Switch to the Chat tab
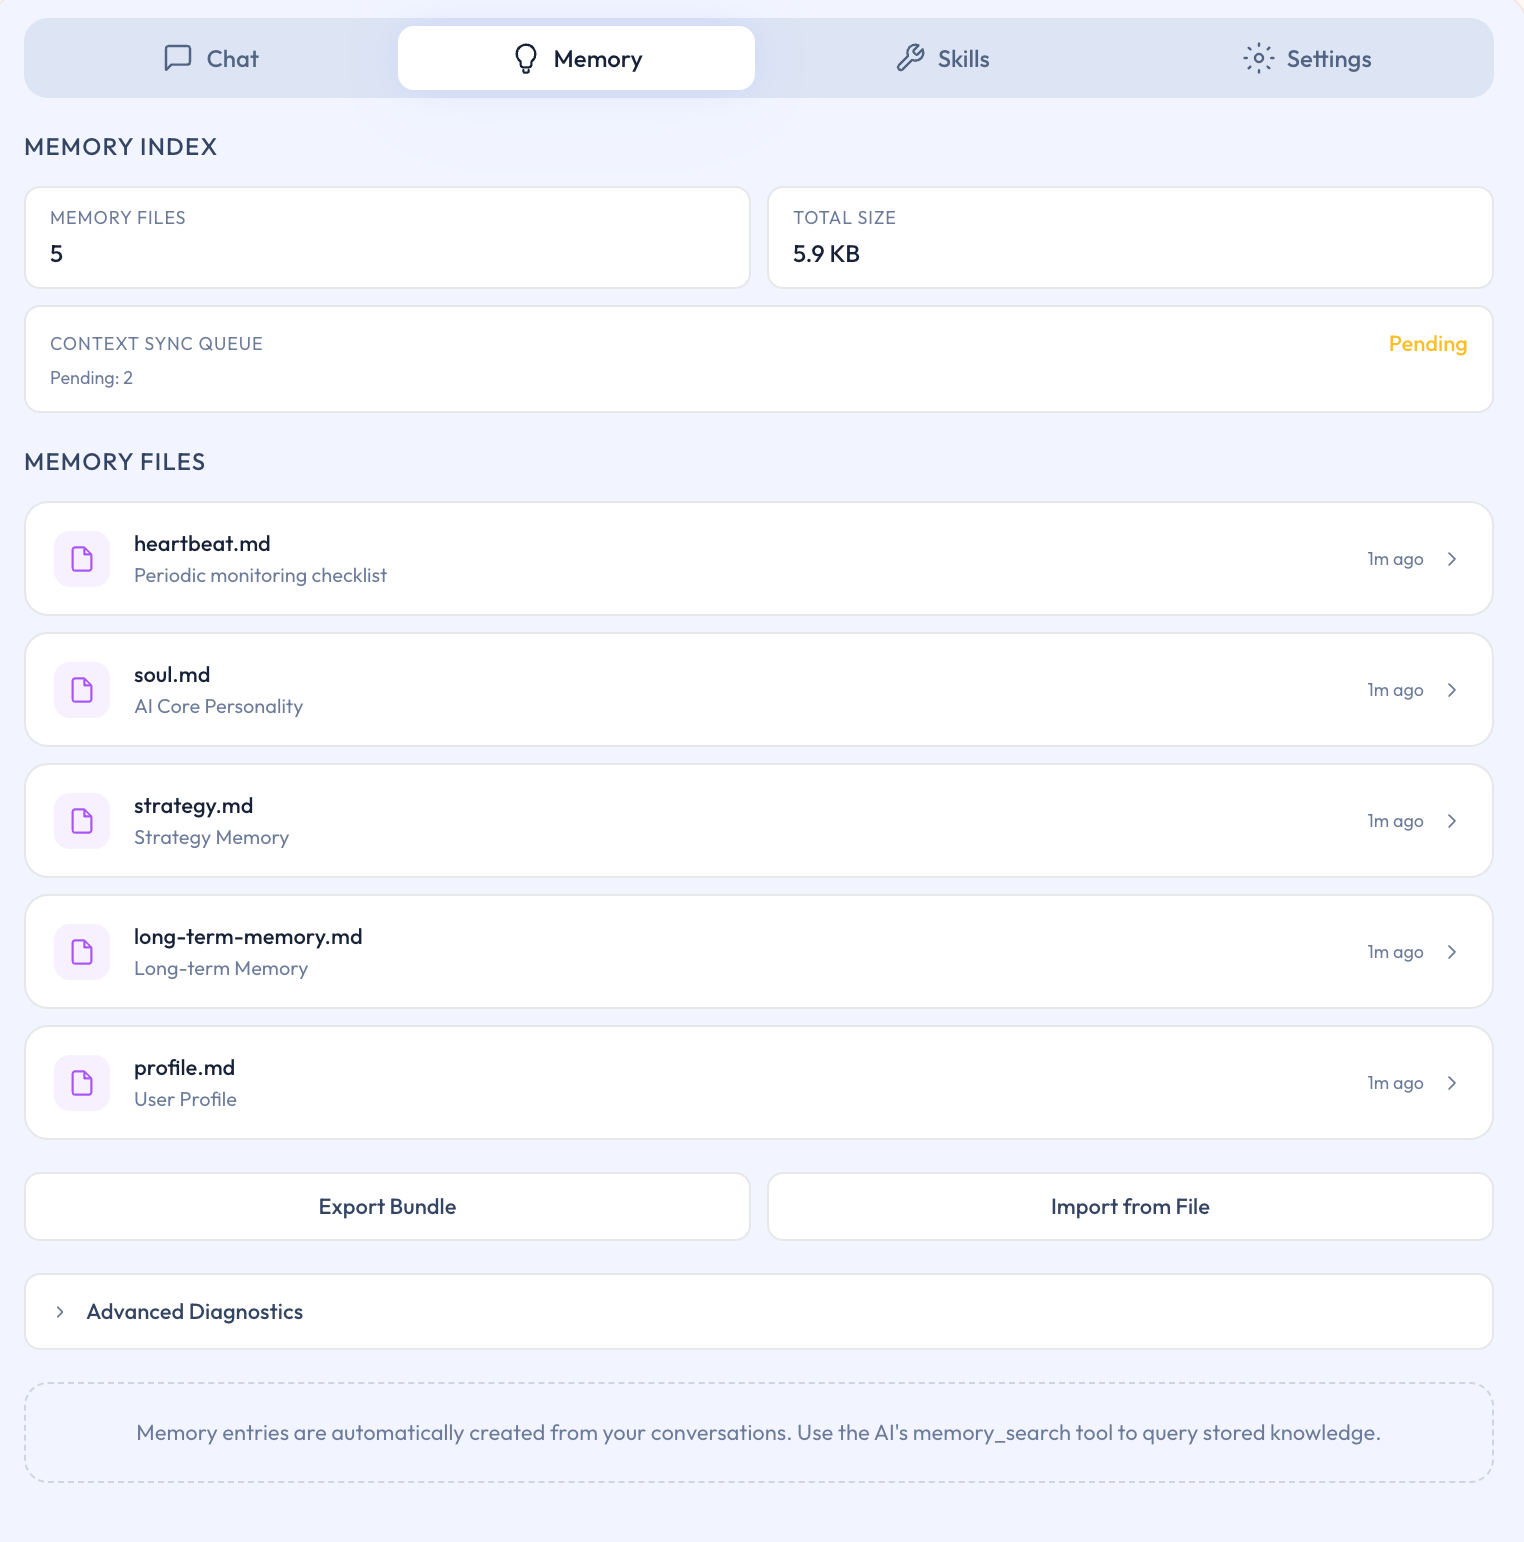The image size is (1524, 1542). pyautogui.click(x=211, y=59)
